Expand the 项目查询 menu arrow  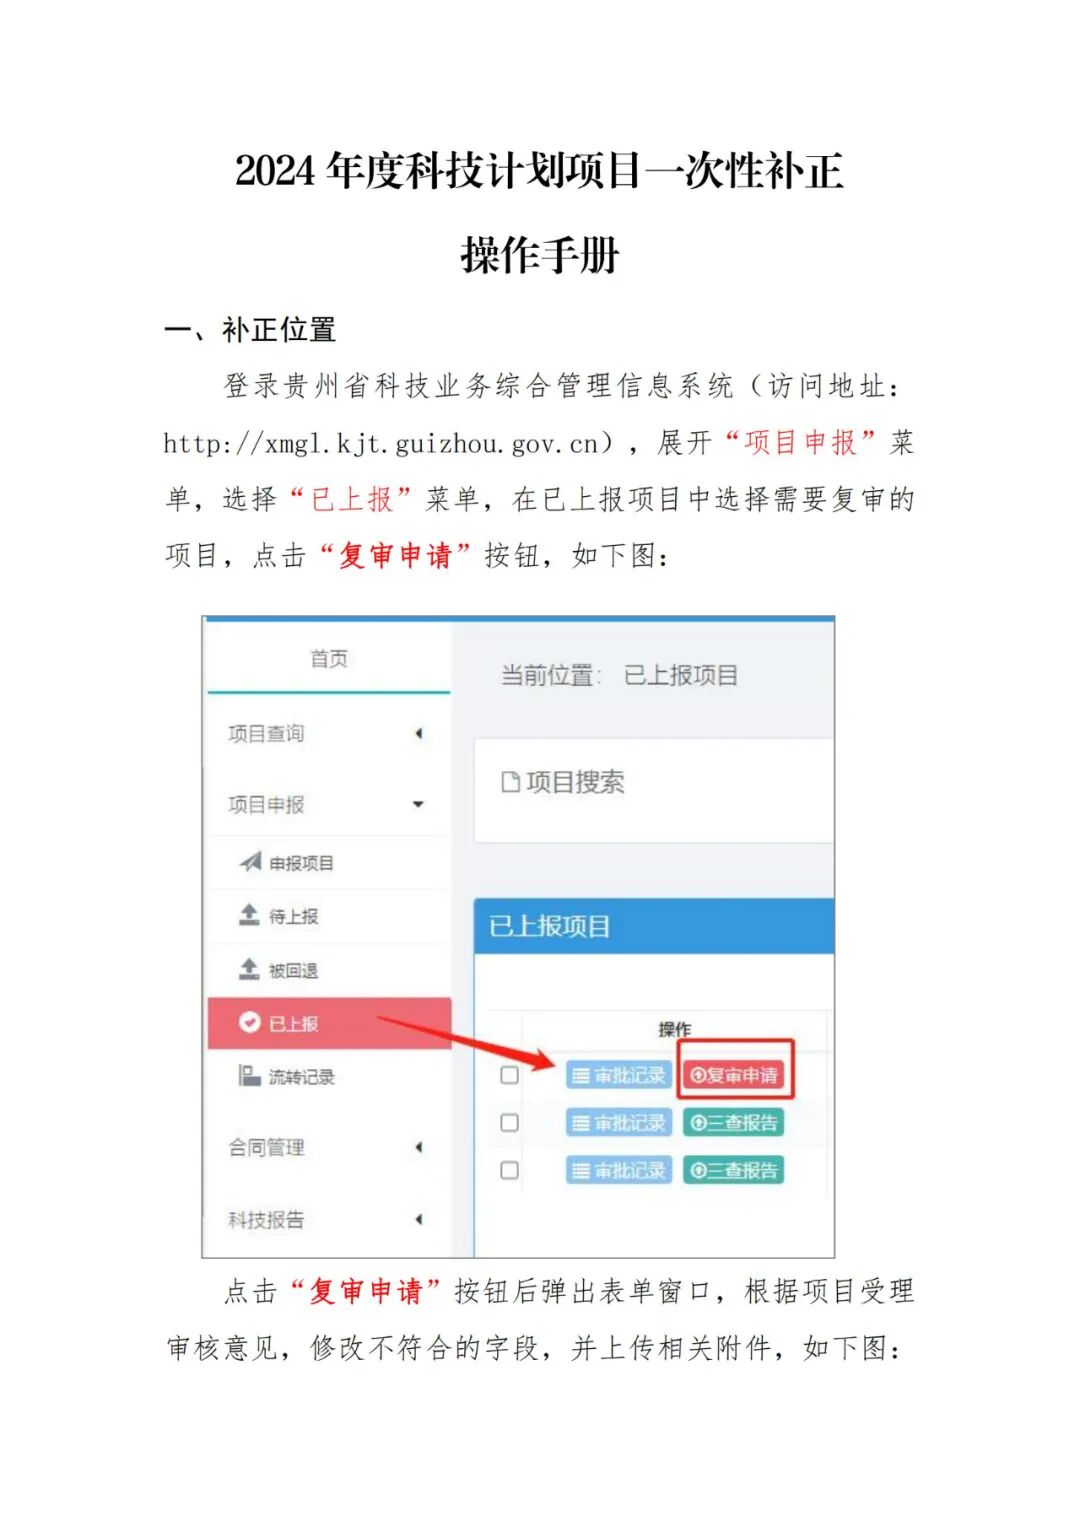click(x=419, y=733)
